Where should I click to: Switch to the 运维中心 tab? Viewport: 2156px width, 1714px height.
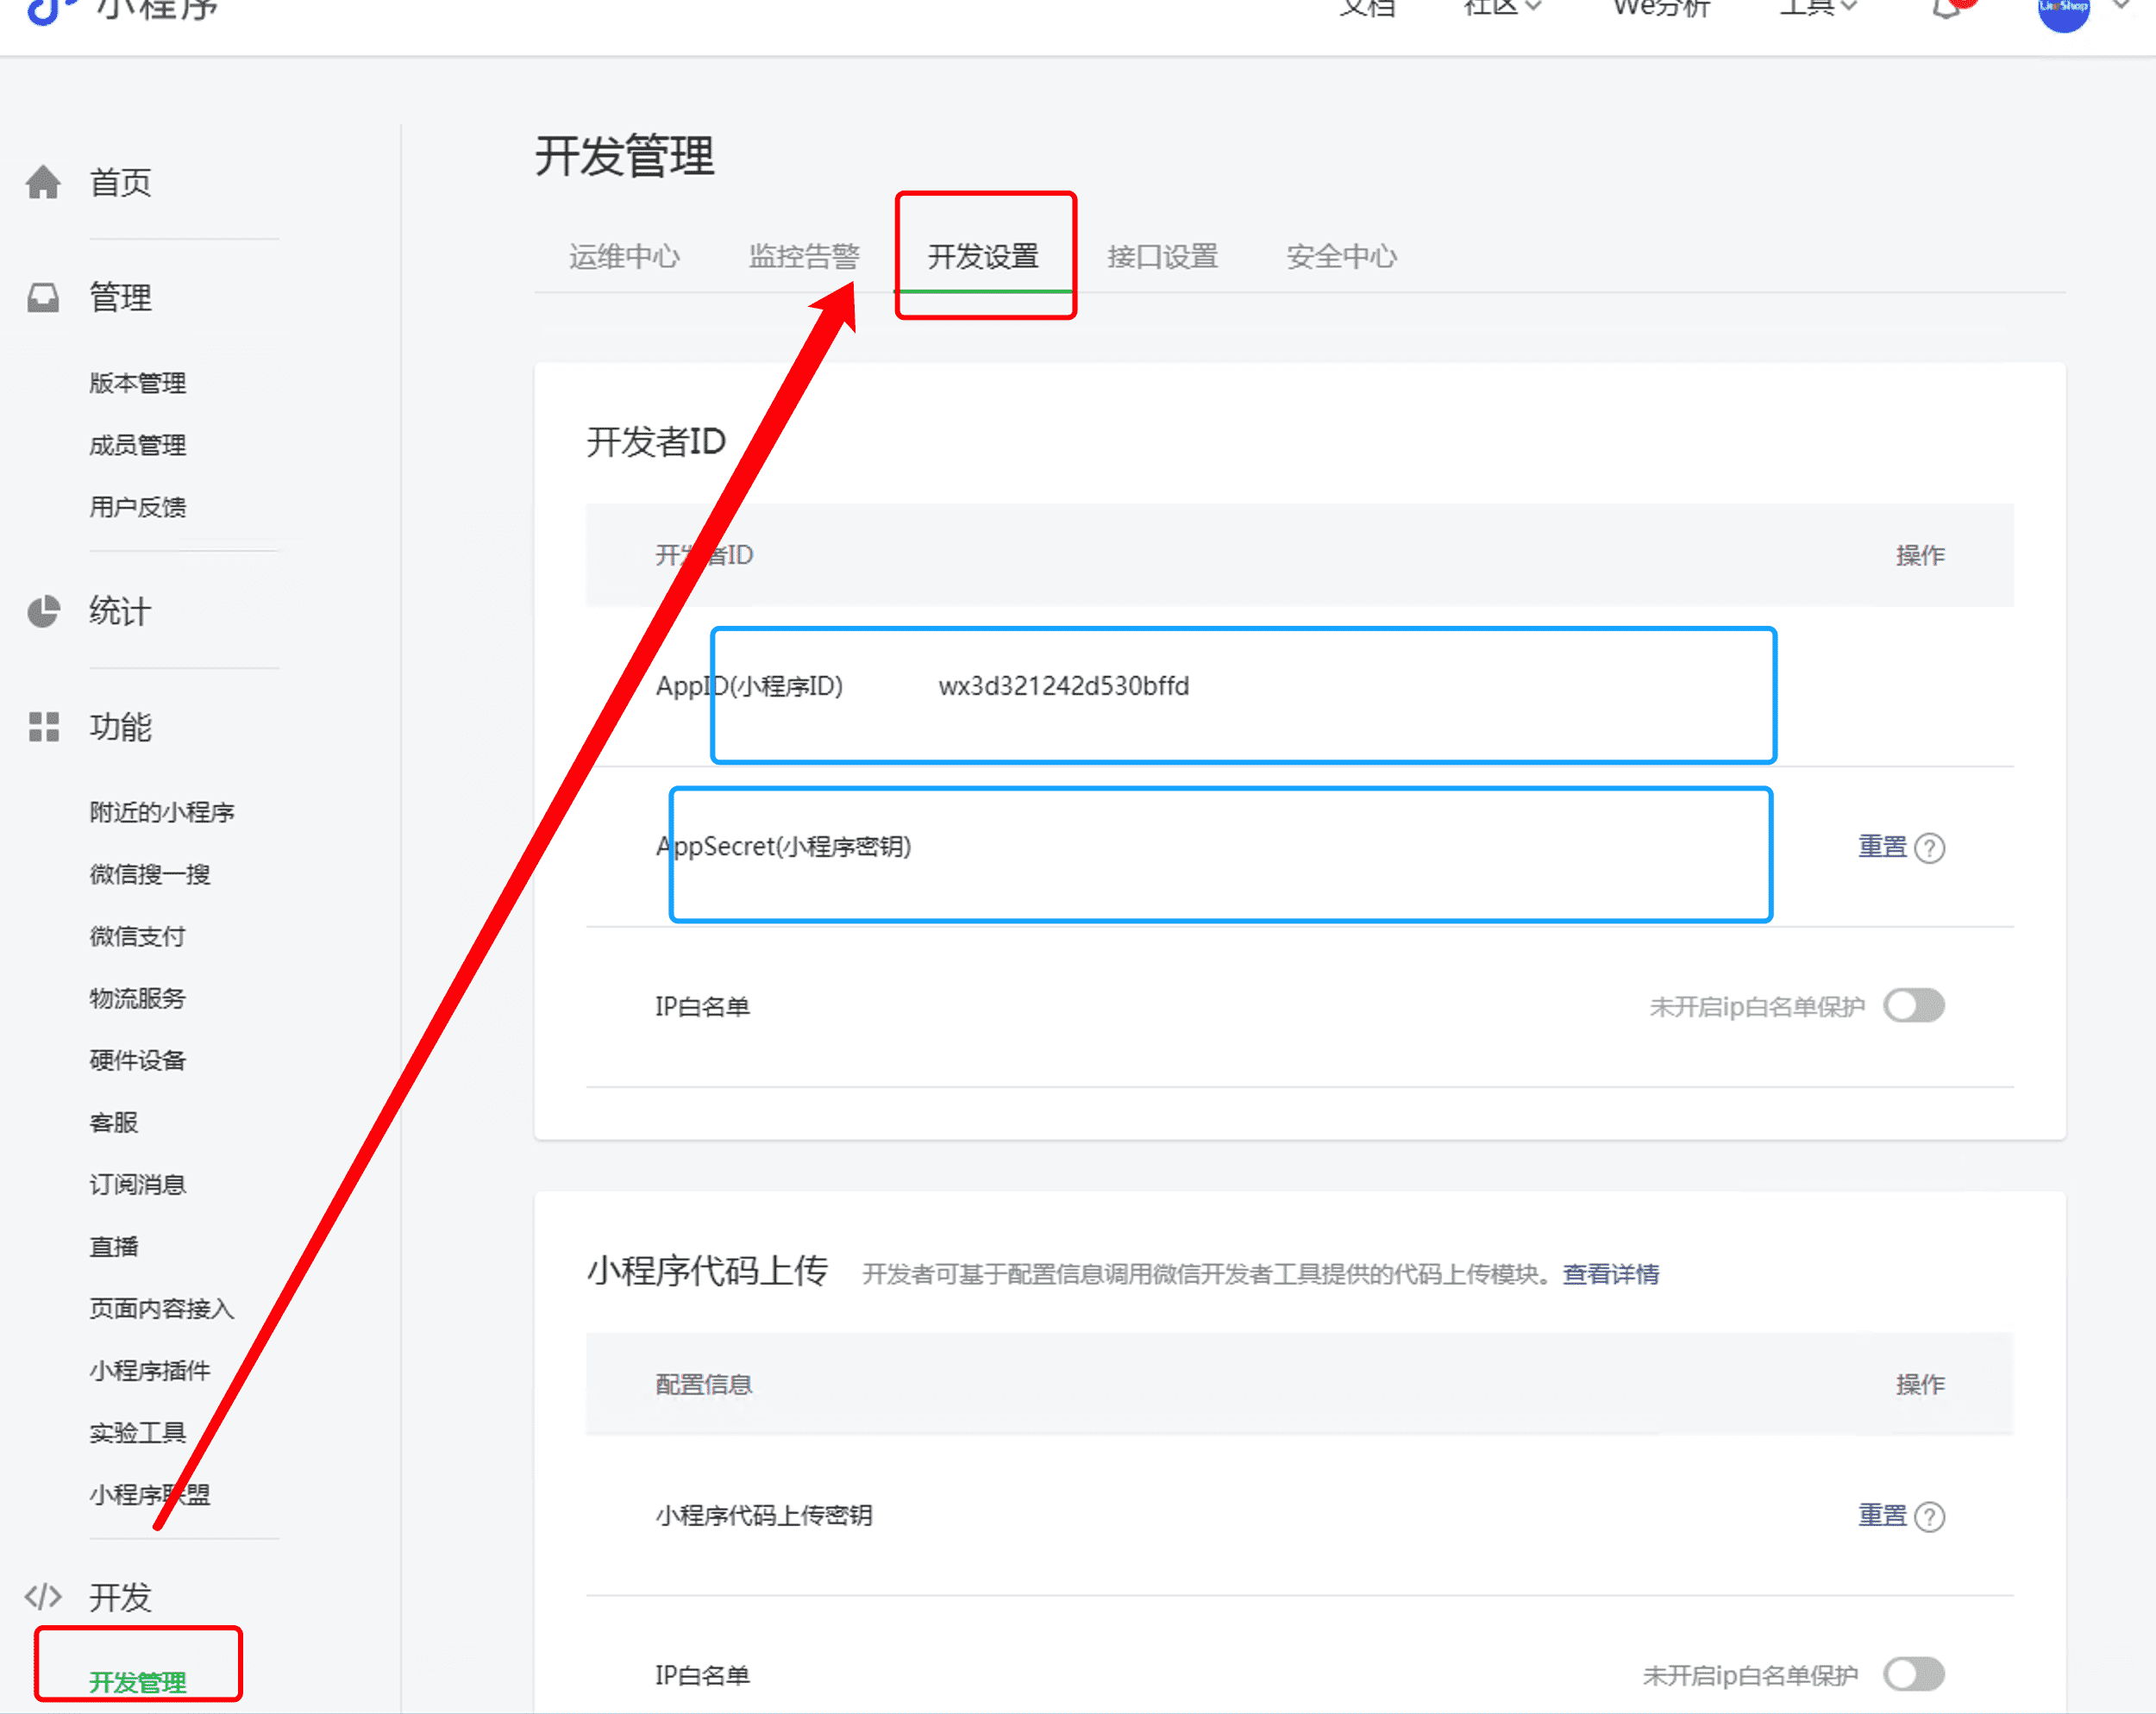click(624, 257)
